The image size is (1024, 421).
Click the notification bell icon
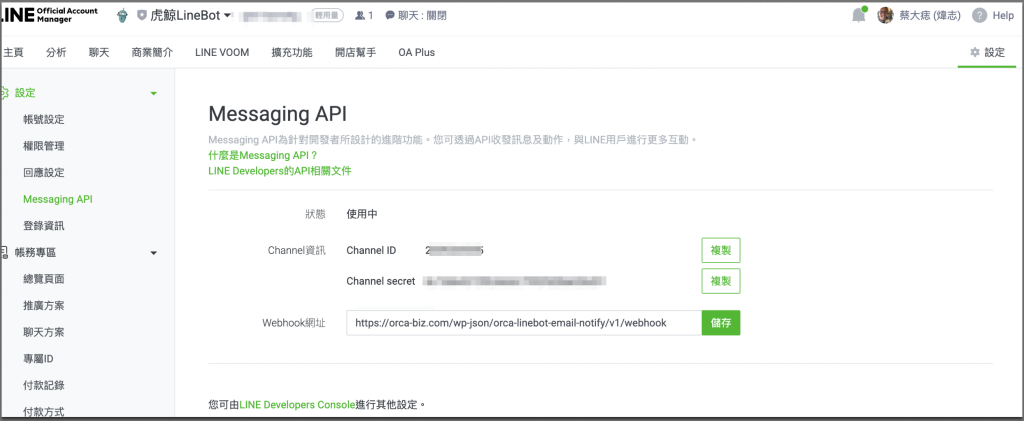858,16
